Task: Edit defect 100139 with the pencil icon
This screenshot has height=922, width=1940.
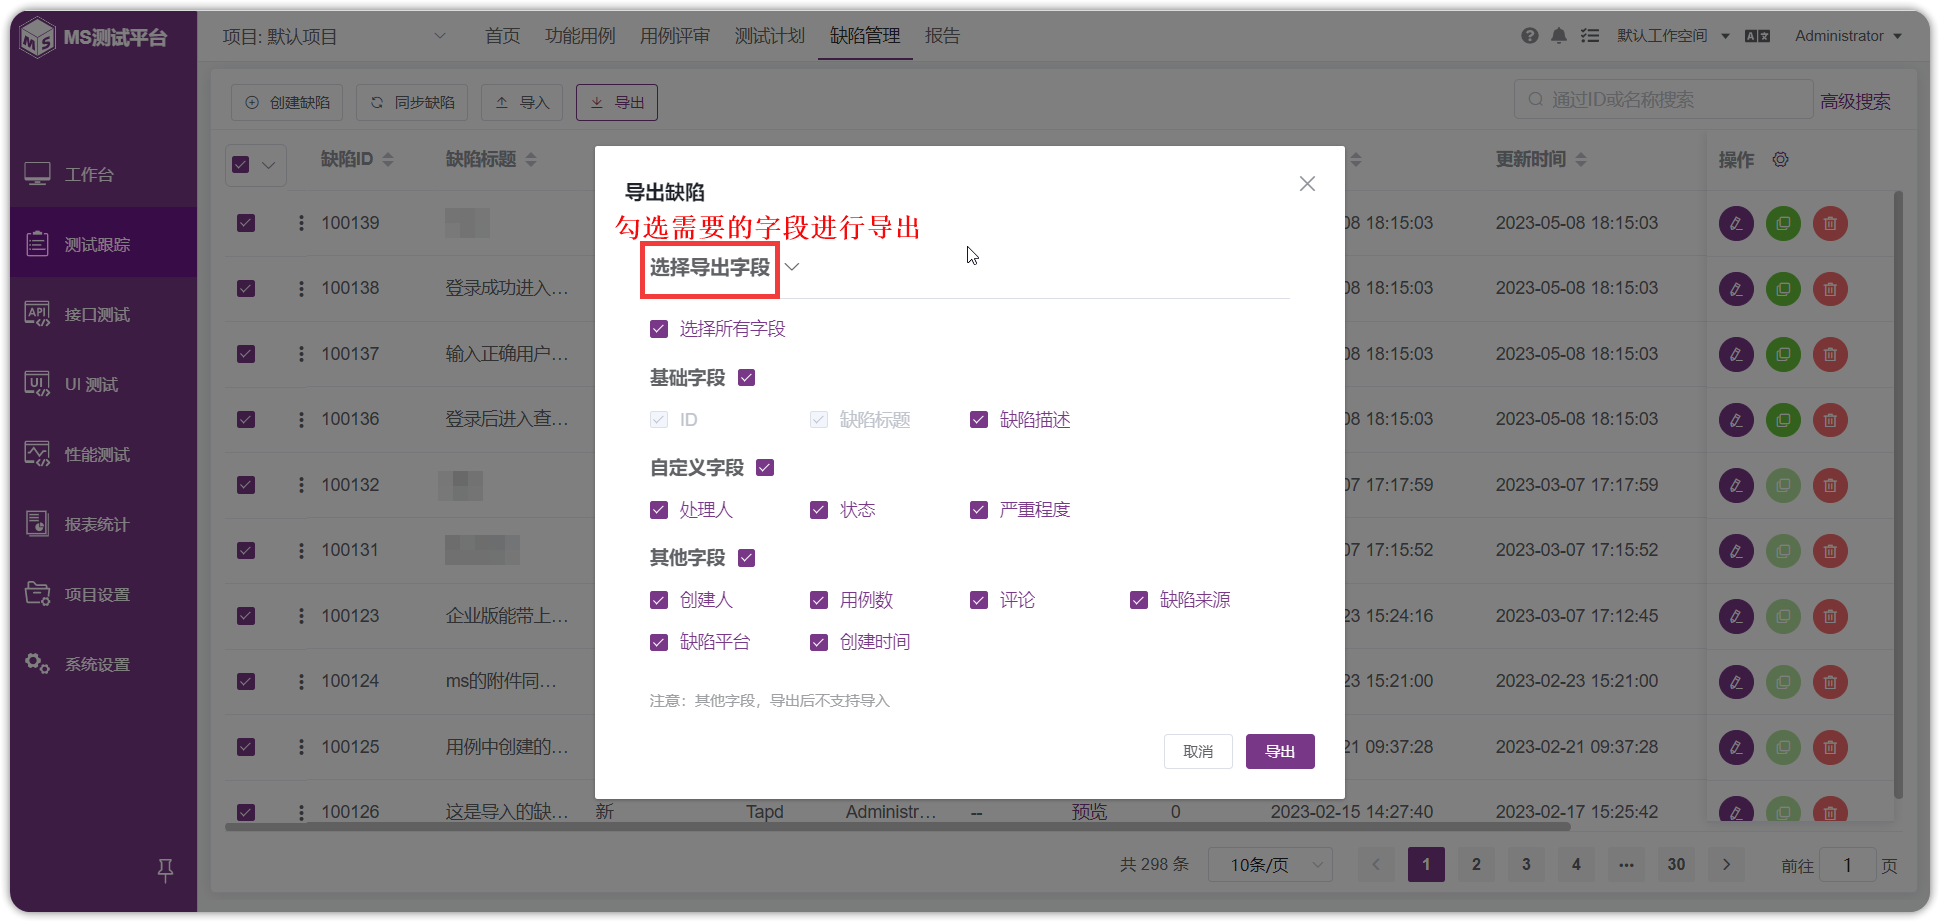Action: 1736,223
